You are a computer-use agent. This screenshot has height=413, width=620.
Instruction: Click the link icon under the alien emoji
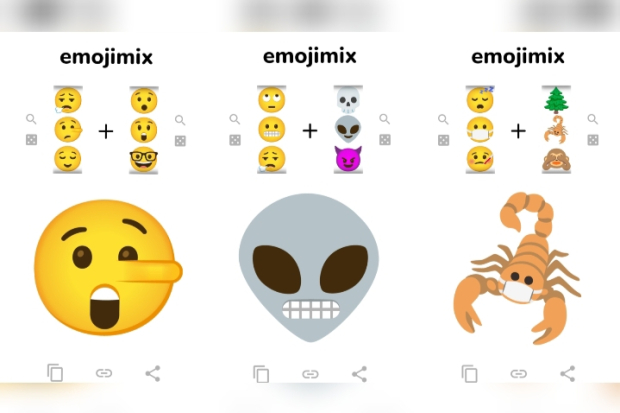coord(310,374)
